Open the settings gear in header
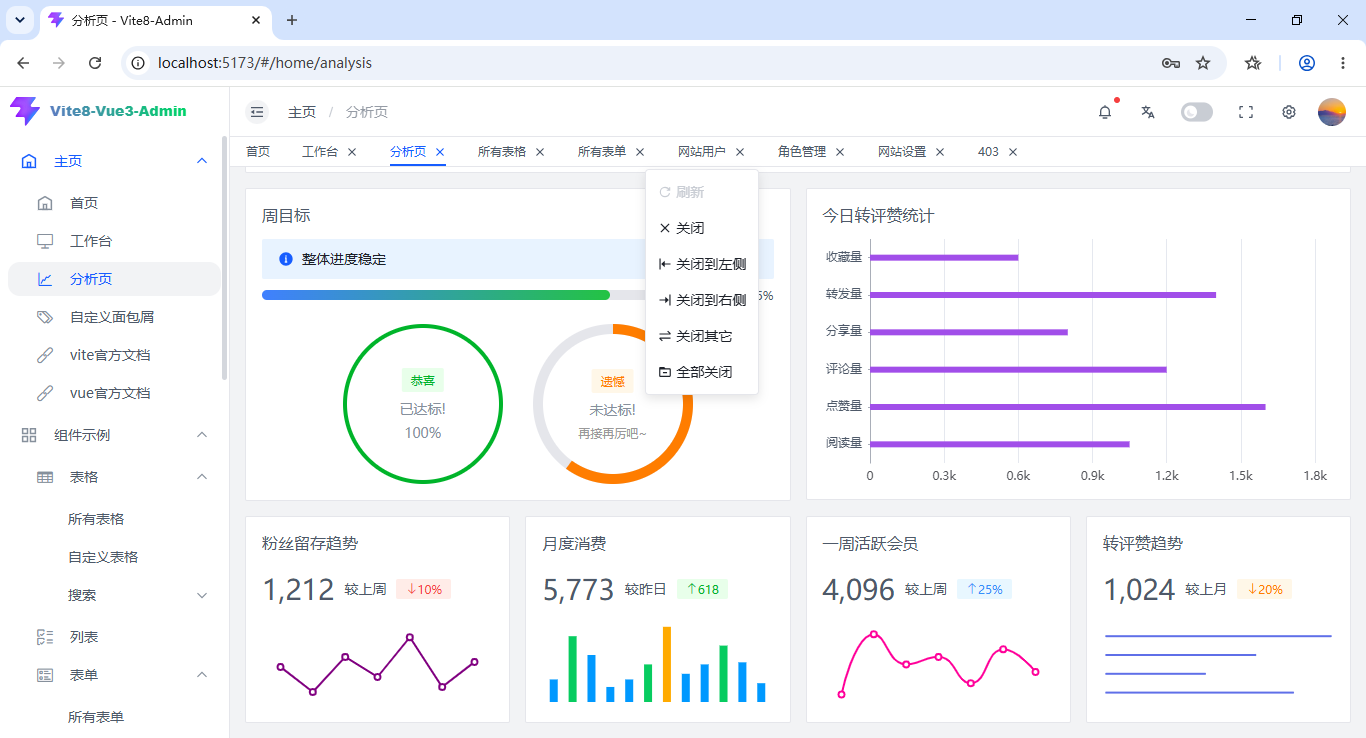Viewport: 1366px width, 738px height. point(1289,112)
